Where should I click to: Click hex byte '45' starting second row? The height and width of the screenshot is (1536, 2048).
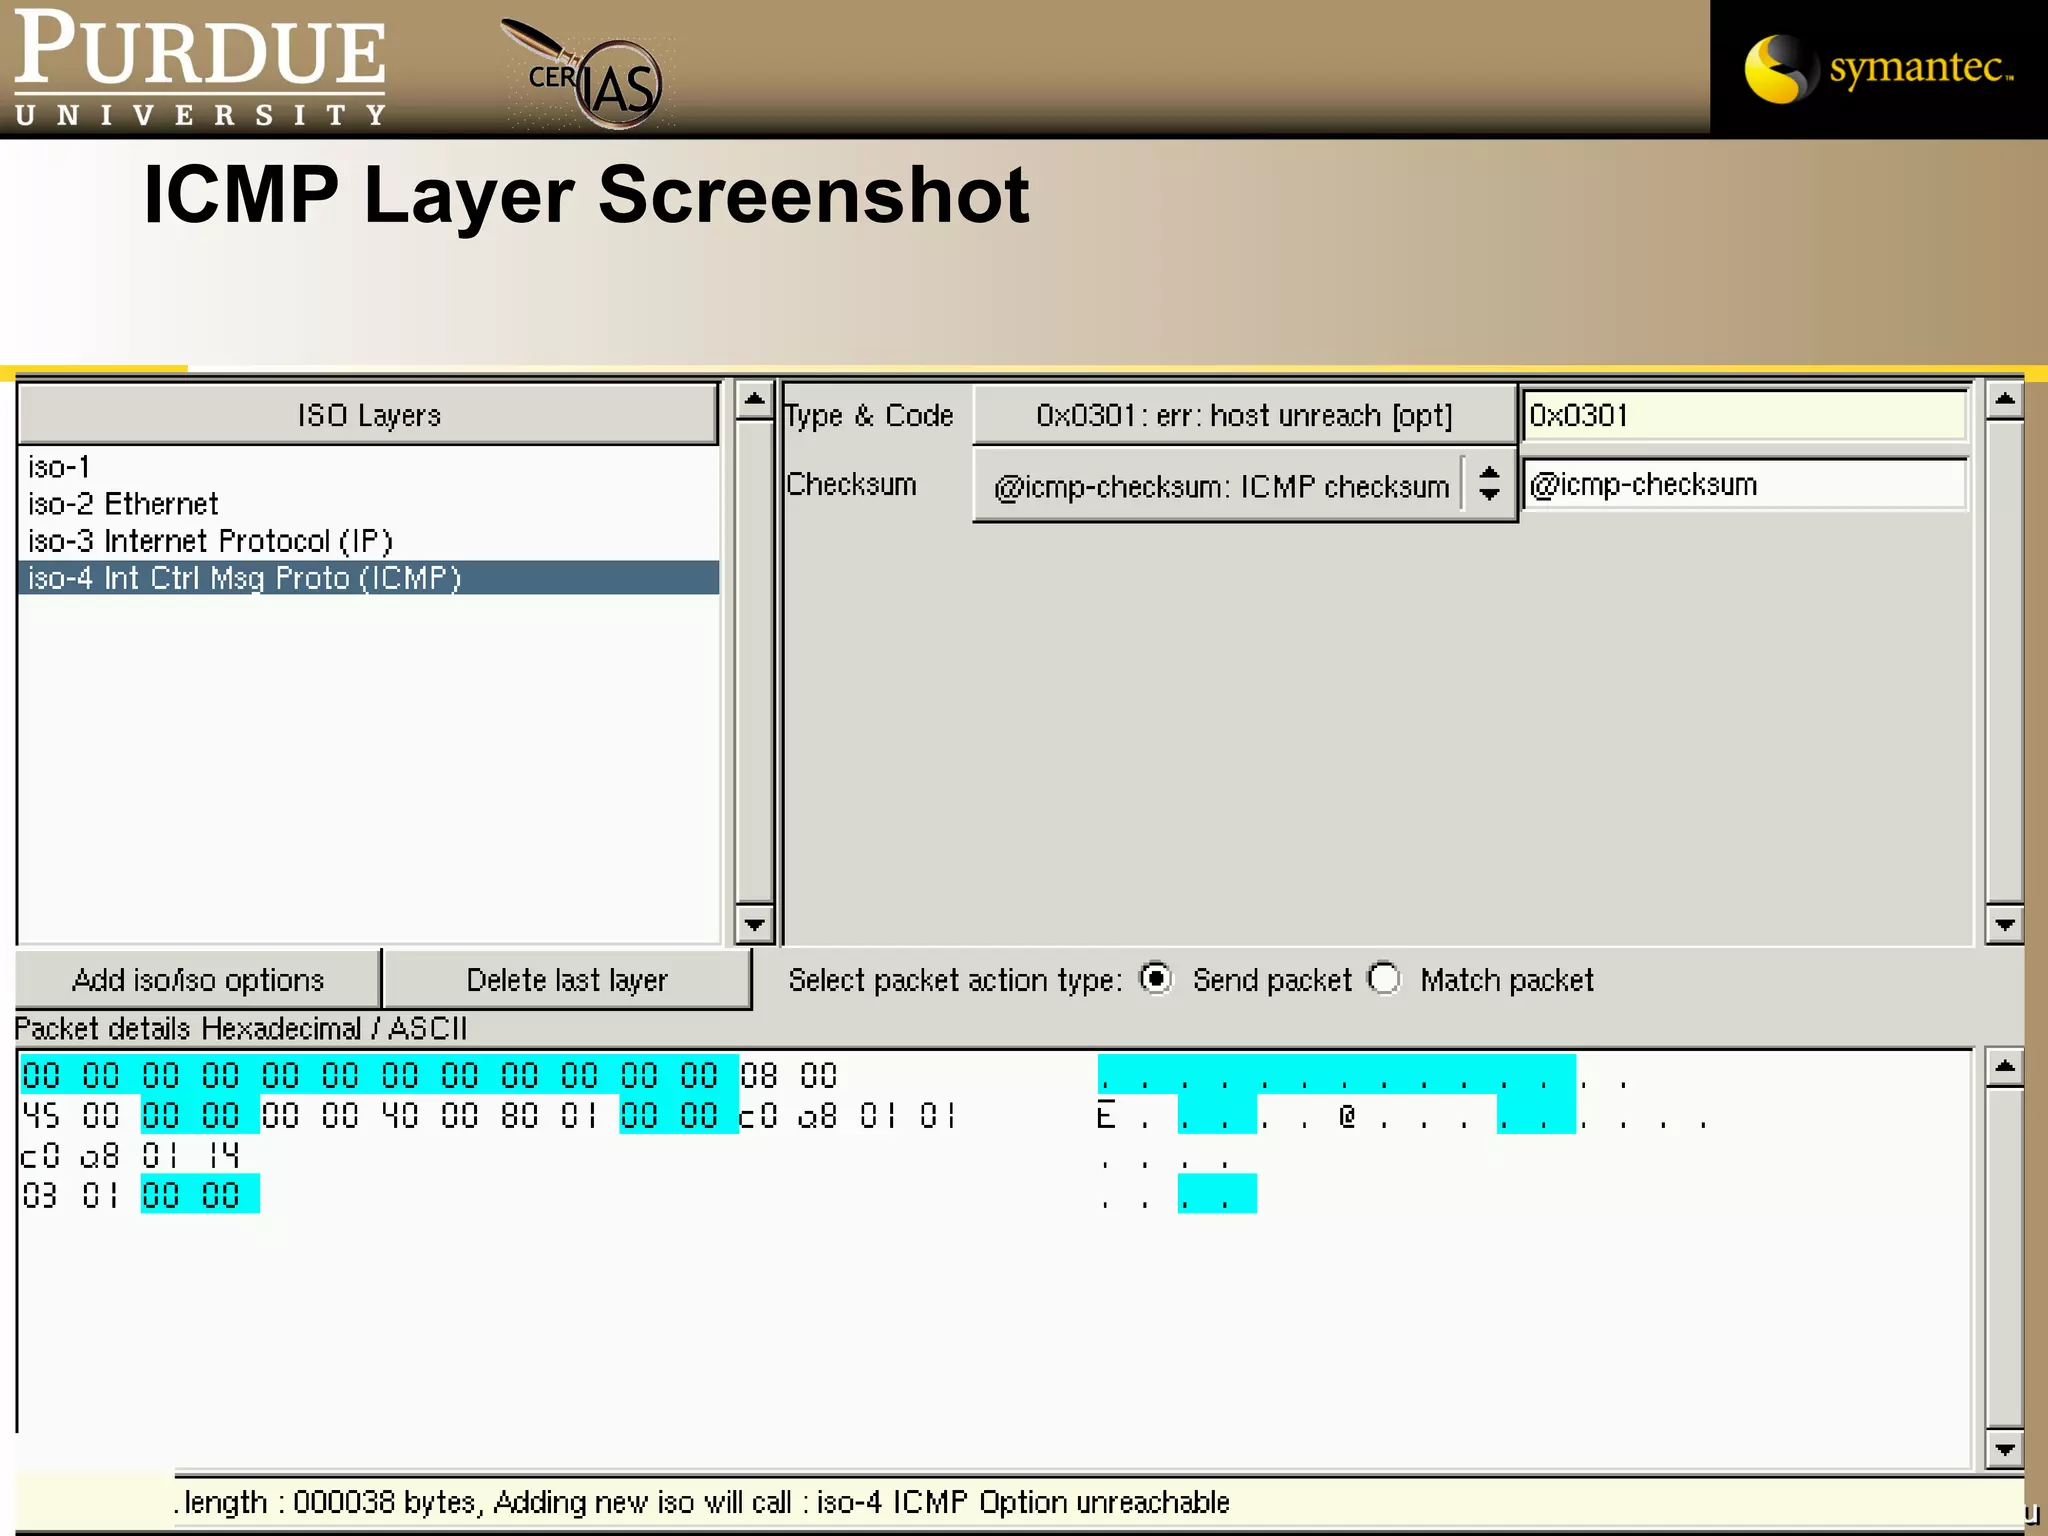41,1116
